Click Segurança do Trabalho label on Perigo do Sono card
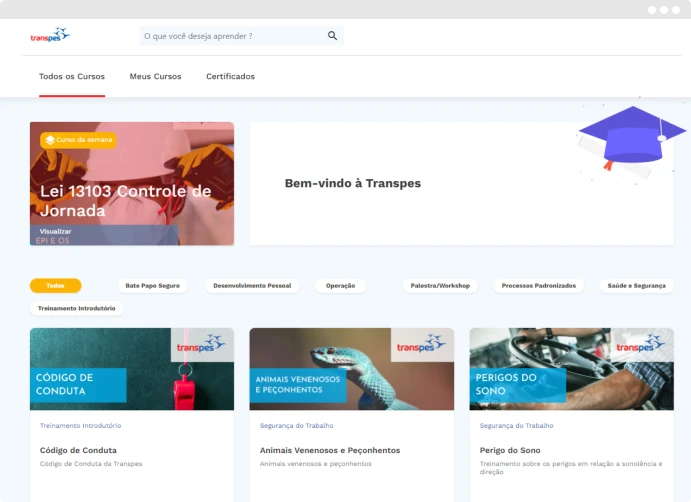 coord(516,425)
